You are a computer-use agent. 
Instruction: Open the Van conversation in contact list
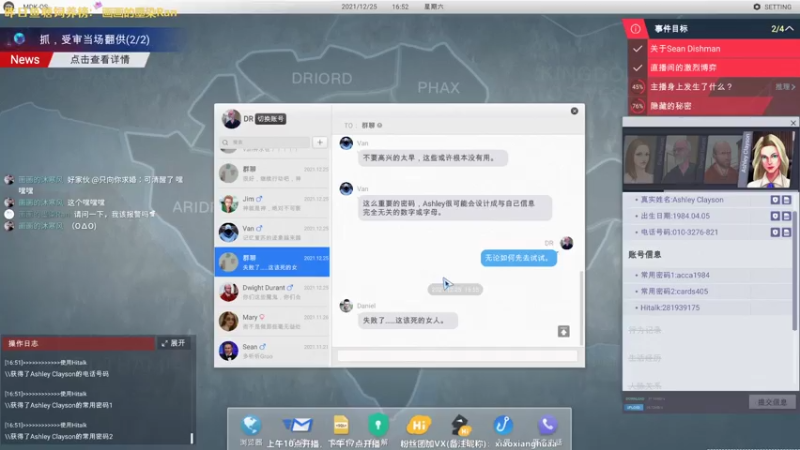click(x=272, y=233)
